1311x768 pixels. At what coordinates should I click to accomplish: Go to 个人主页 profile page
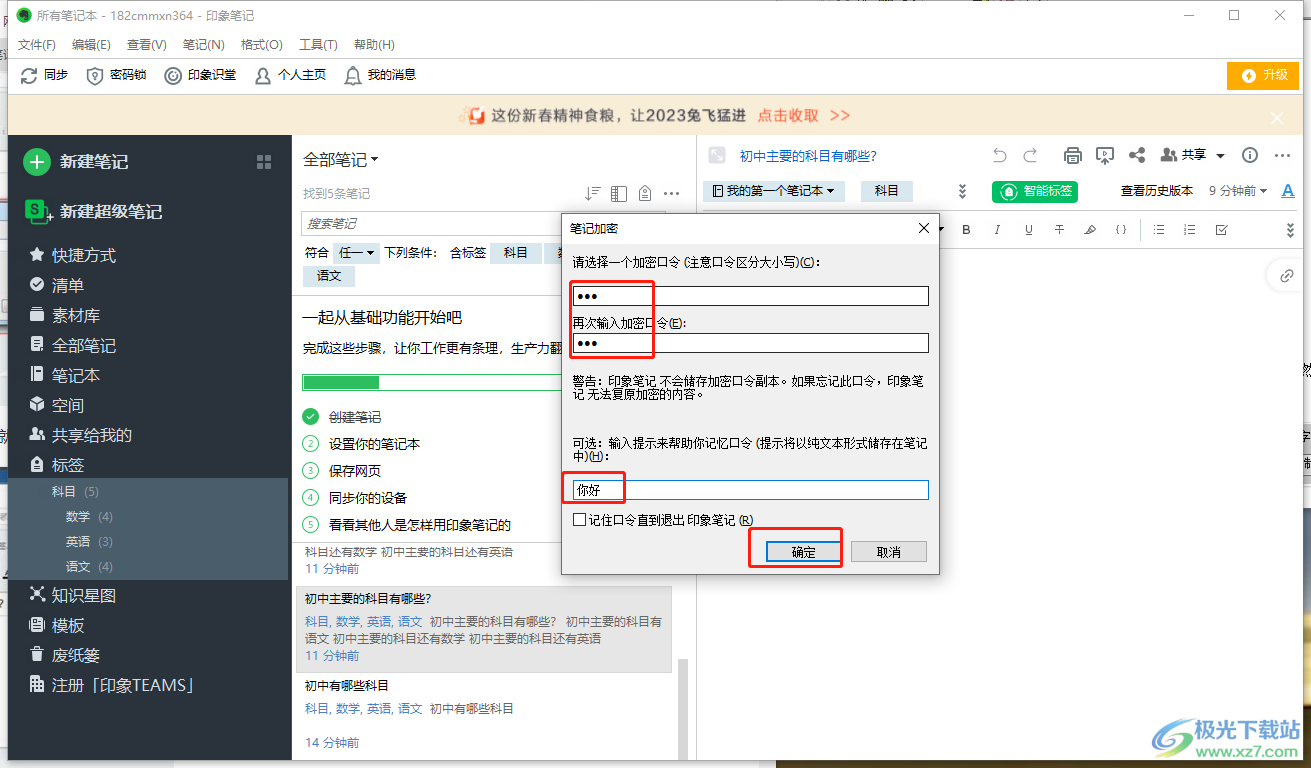290,75
